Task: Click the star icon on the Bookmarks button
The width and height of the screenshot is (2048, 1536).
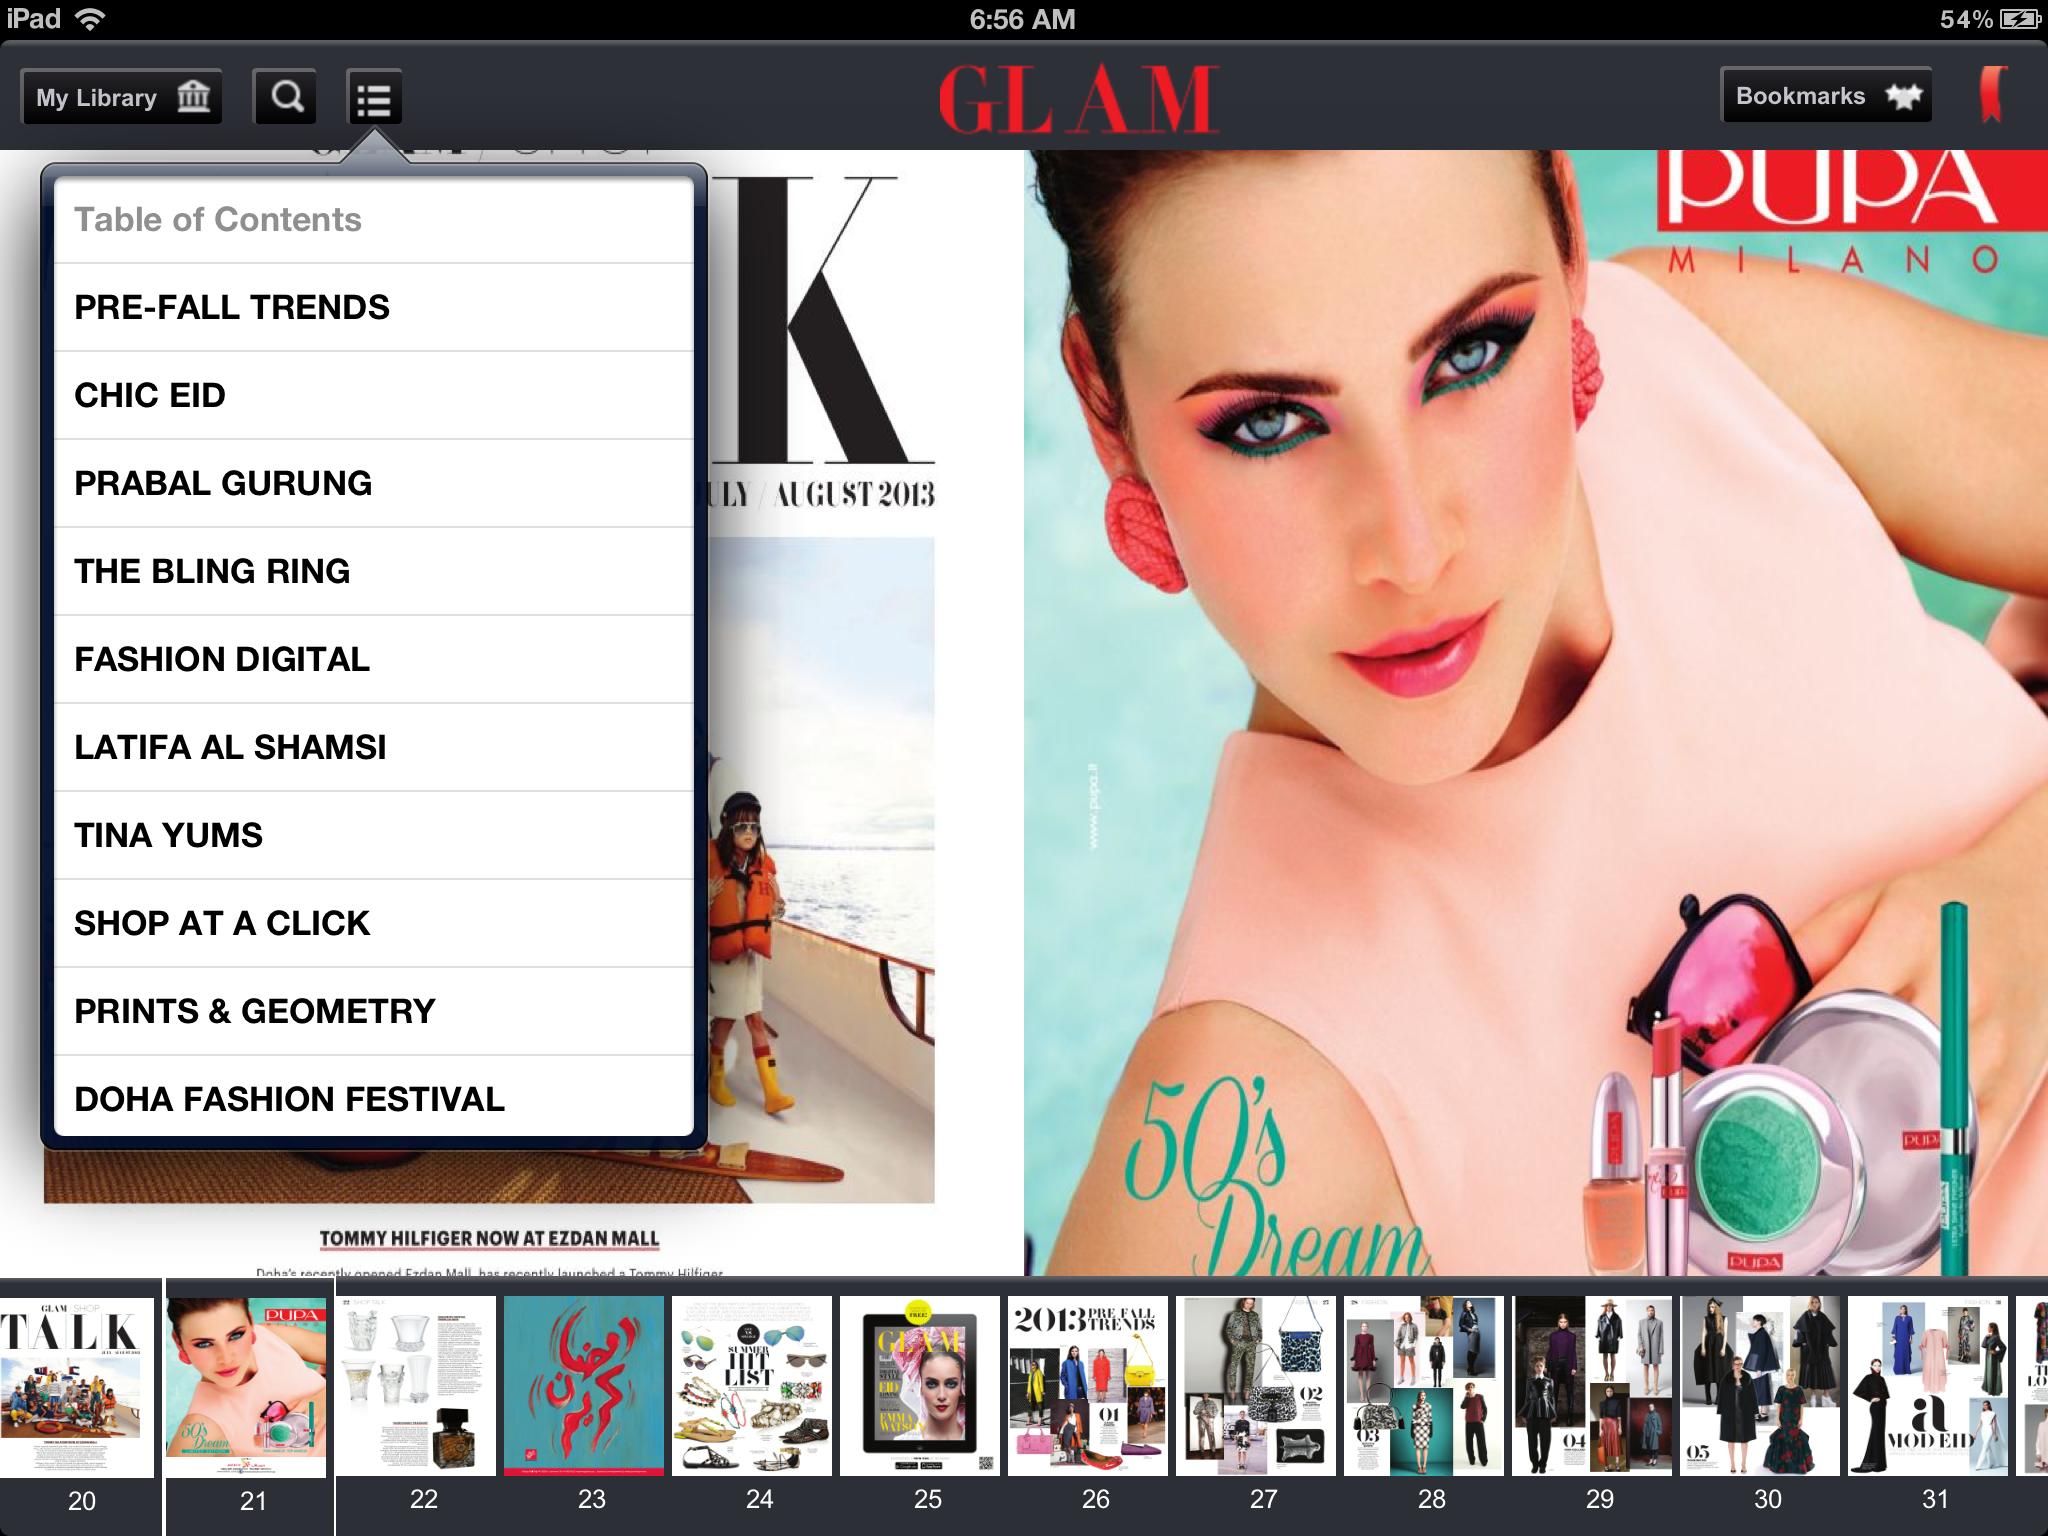Action: [1904, 94]
